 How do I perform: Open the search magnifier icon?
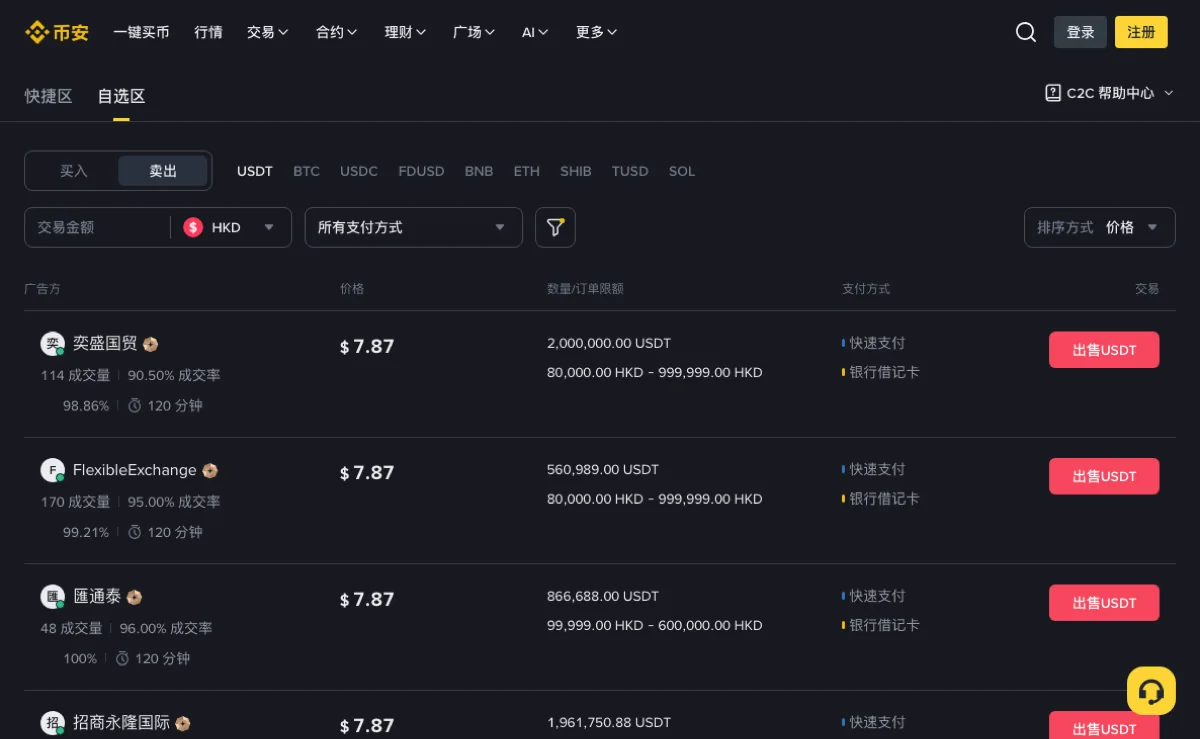point(1026,32)
